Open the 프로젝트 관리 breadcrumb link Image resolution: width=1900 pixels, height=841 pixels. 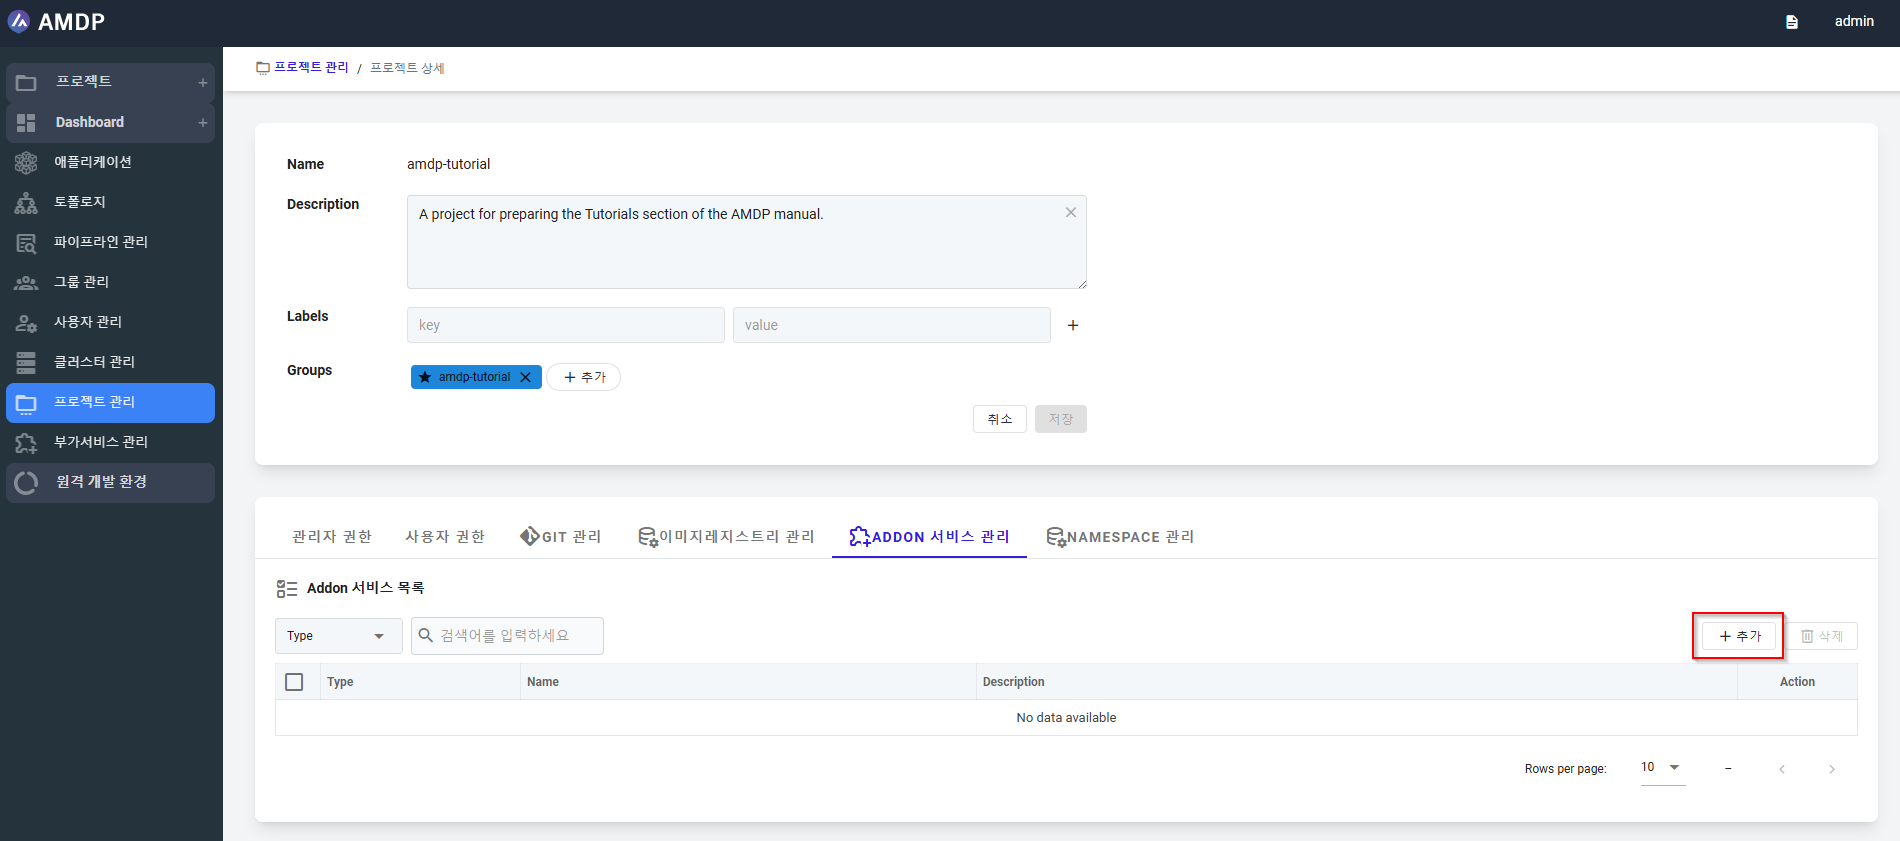[x=311, y=67]
